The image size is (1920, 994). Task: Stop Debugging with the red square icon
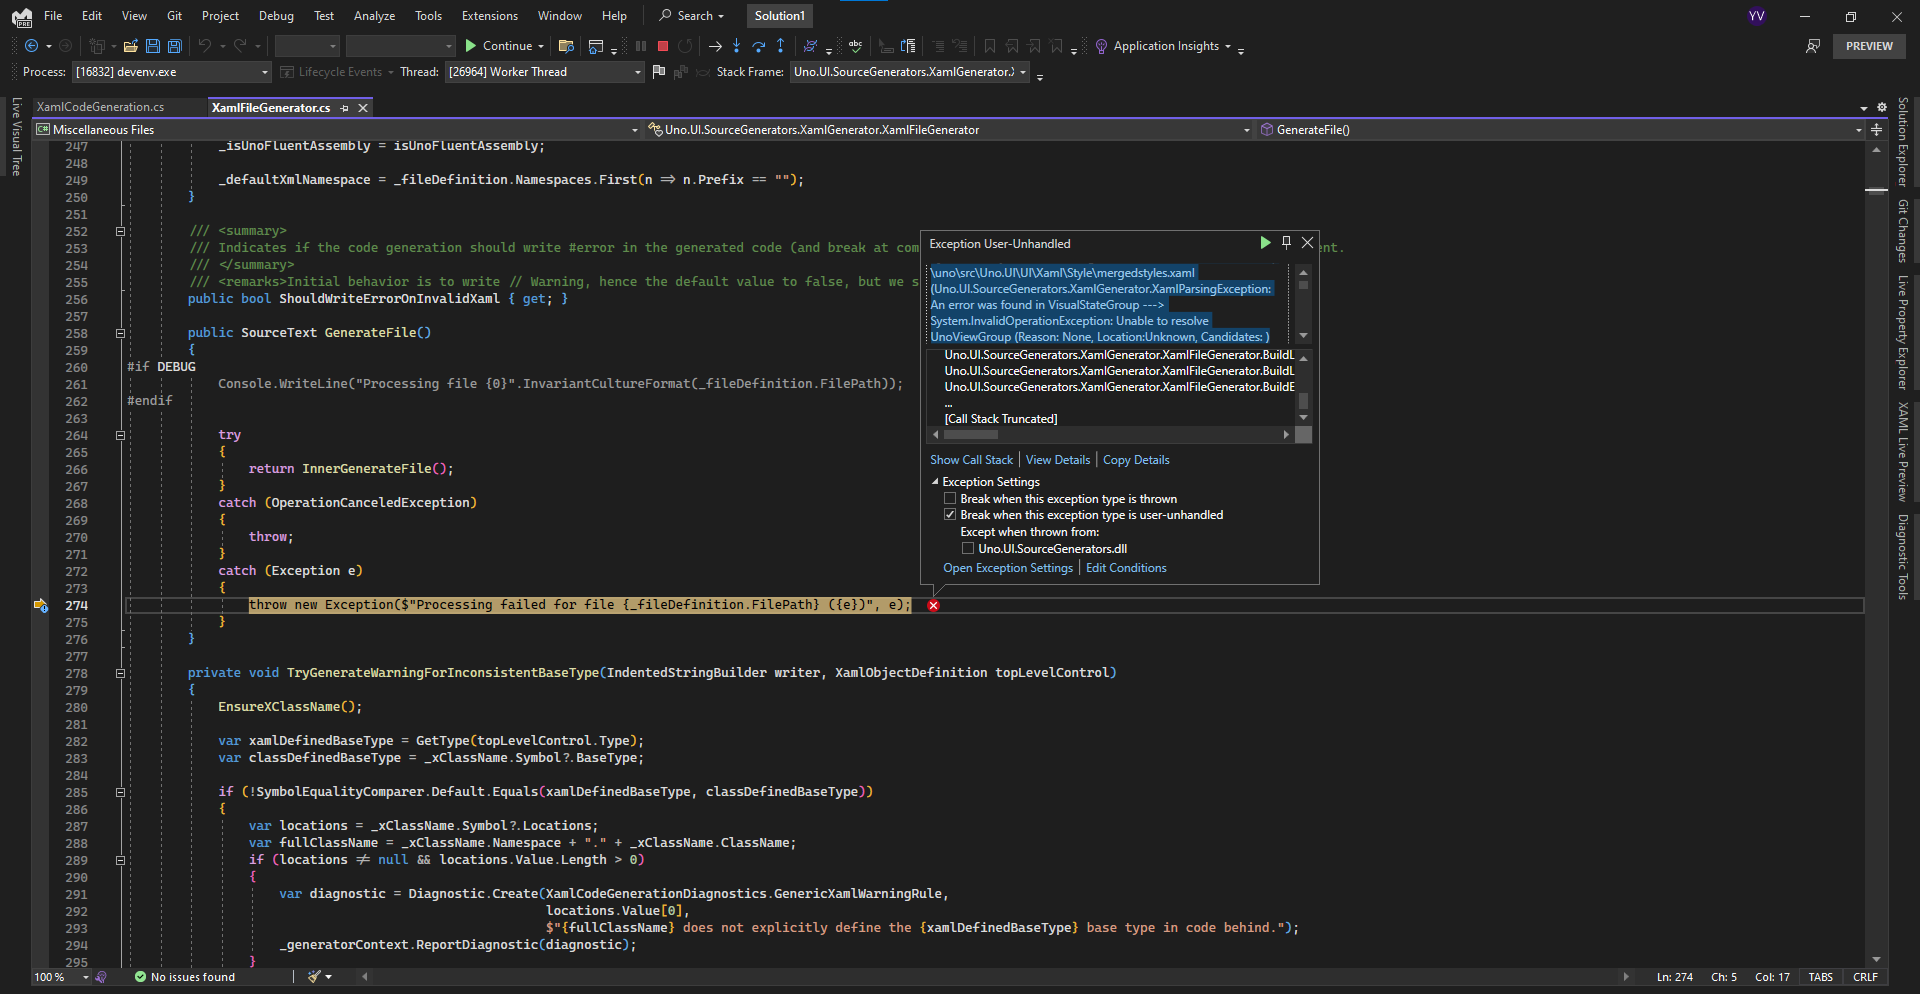662,45
